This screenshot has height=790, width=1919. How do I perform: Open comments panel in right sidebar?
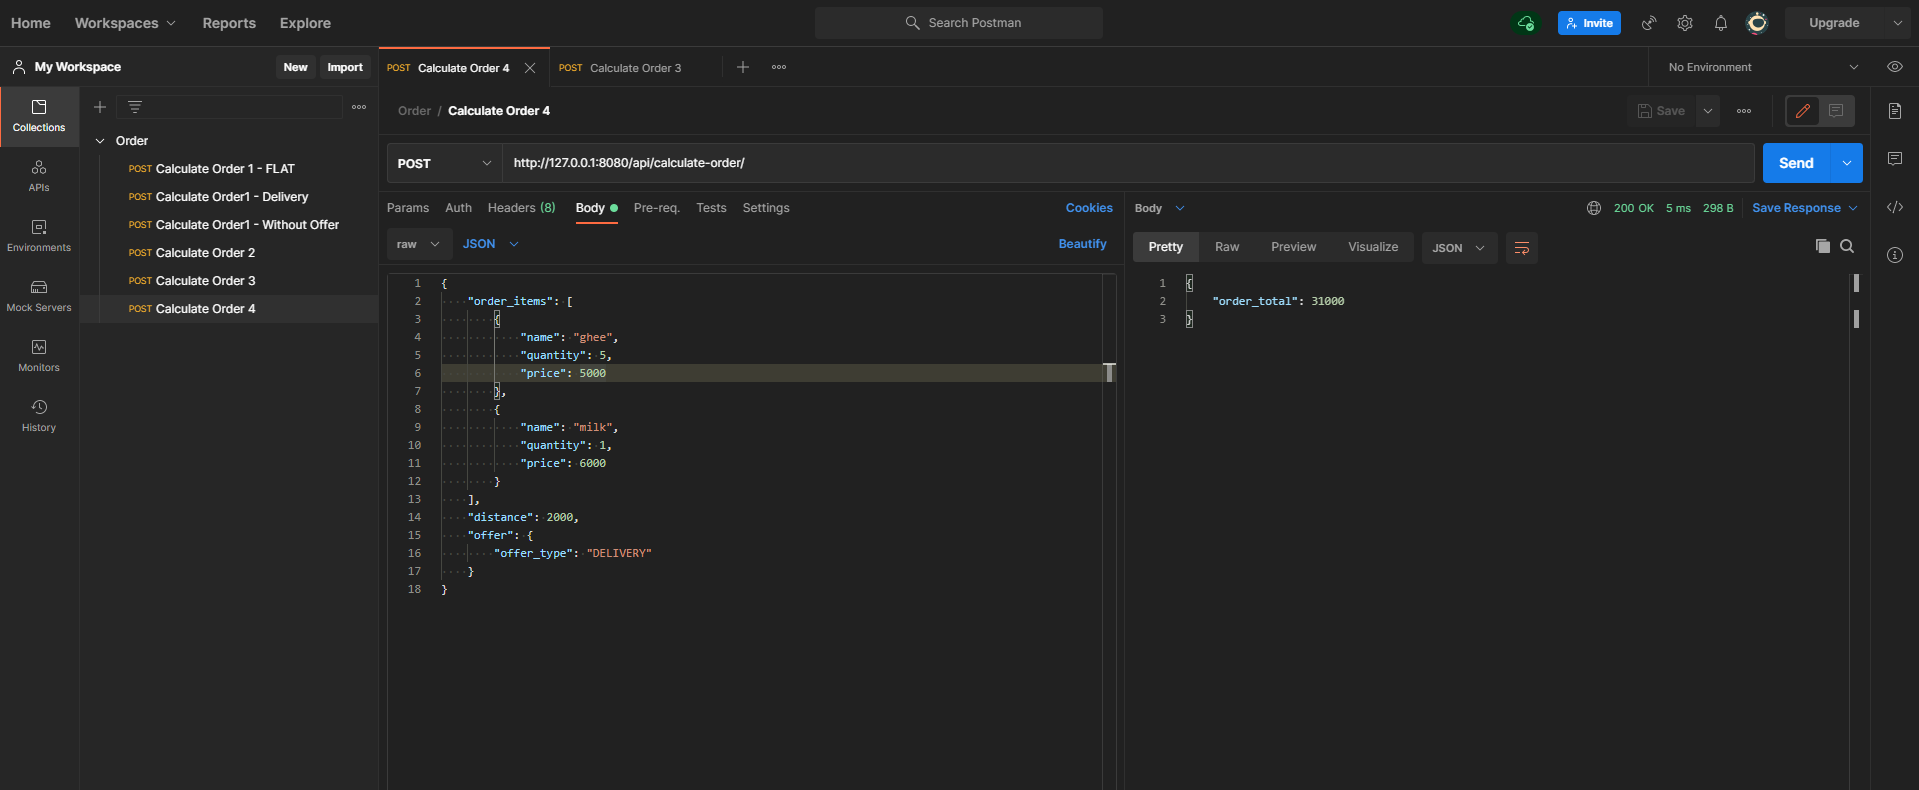[x=1895, y=159]
